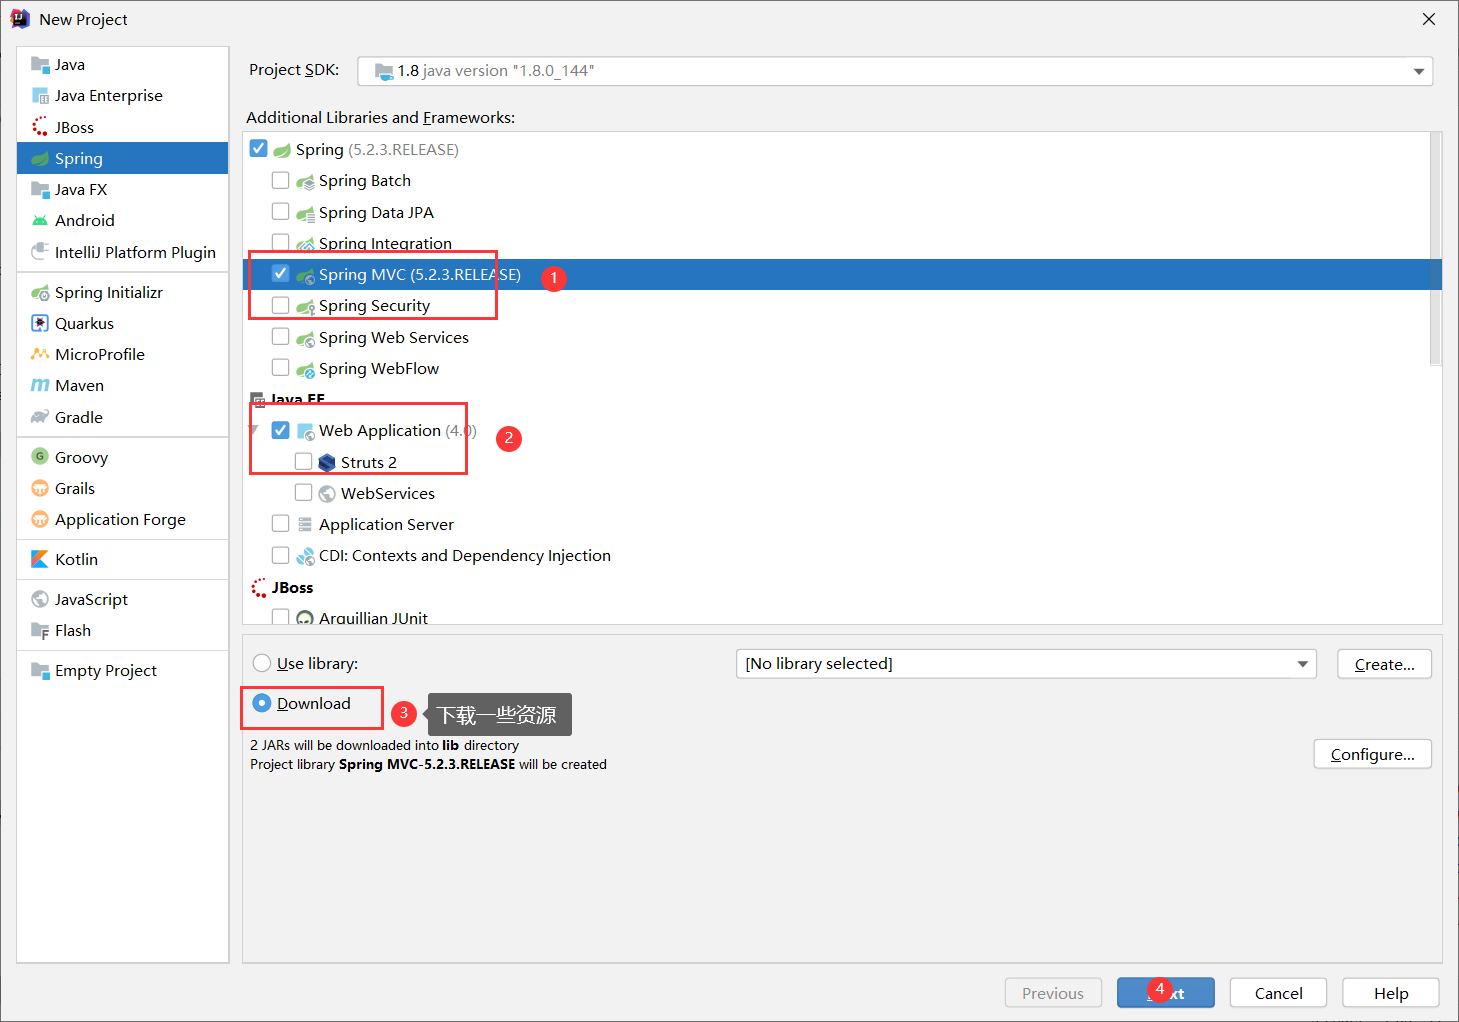Choose Gradle project type
The width and height of the screenshot is (1459, 1022).
click(x=122, y=417)
